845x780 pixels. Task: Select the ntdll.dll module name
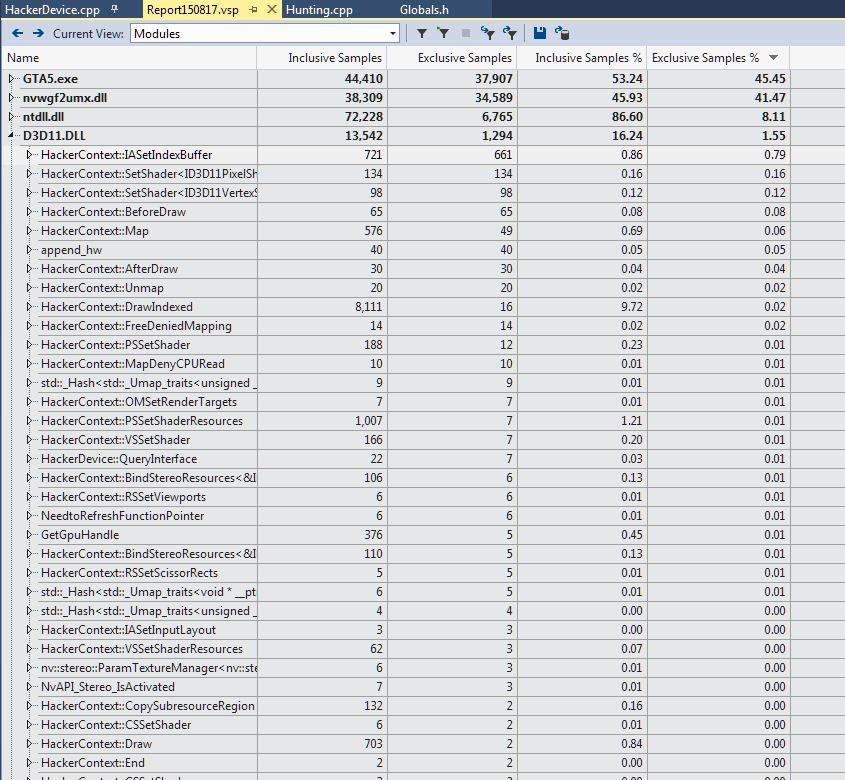point(43,116)
